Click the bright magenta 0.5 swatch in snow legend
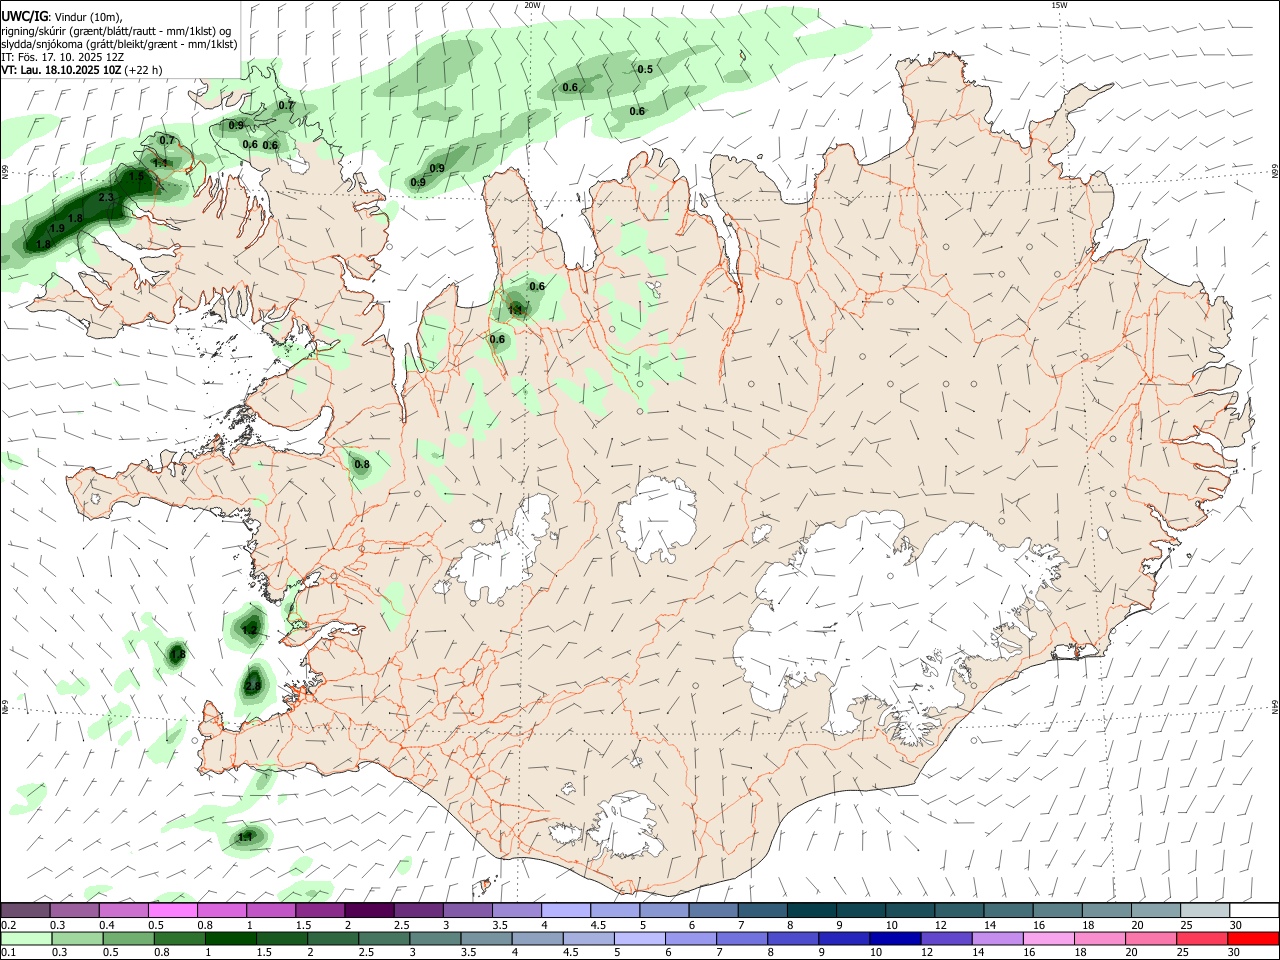This screenshot has width=1280, height=960. (x=172, y=910)
